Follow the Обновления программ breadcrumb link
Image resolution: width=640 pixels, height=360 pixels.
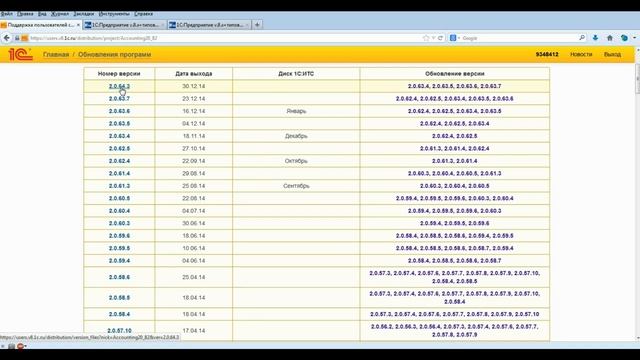pyautogui.click(x=115, y=54)
